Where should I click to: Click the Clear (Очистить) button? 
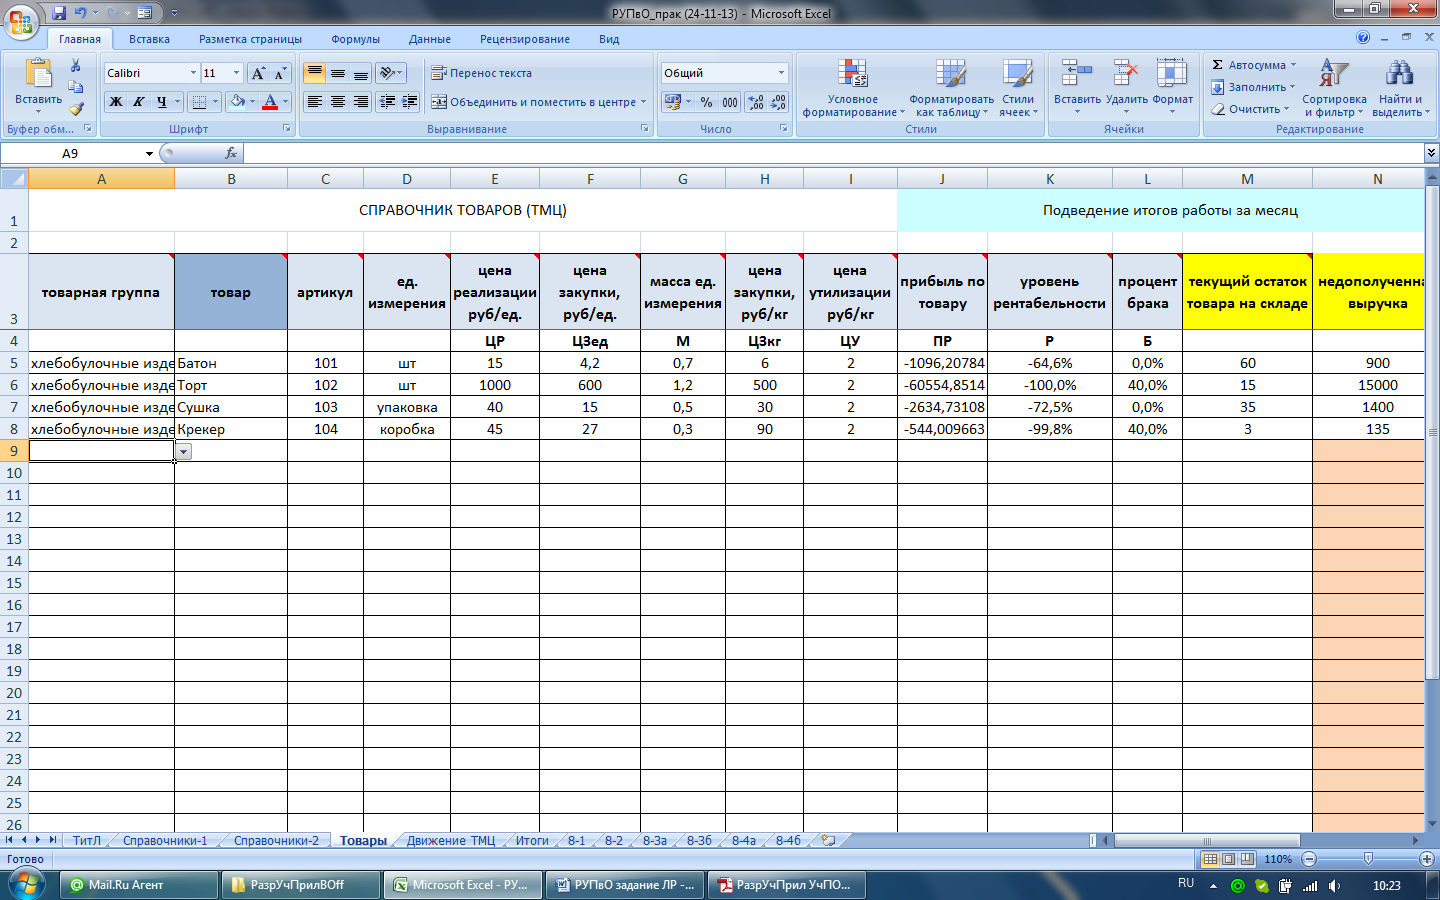[x=1250, y=109]
